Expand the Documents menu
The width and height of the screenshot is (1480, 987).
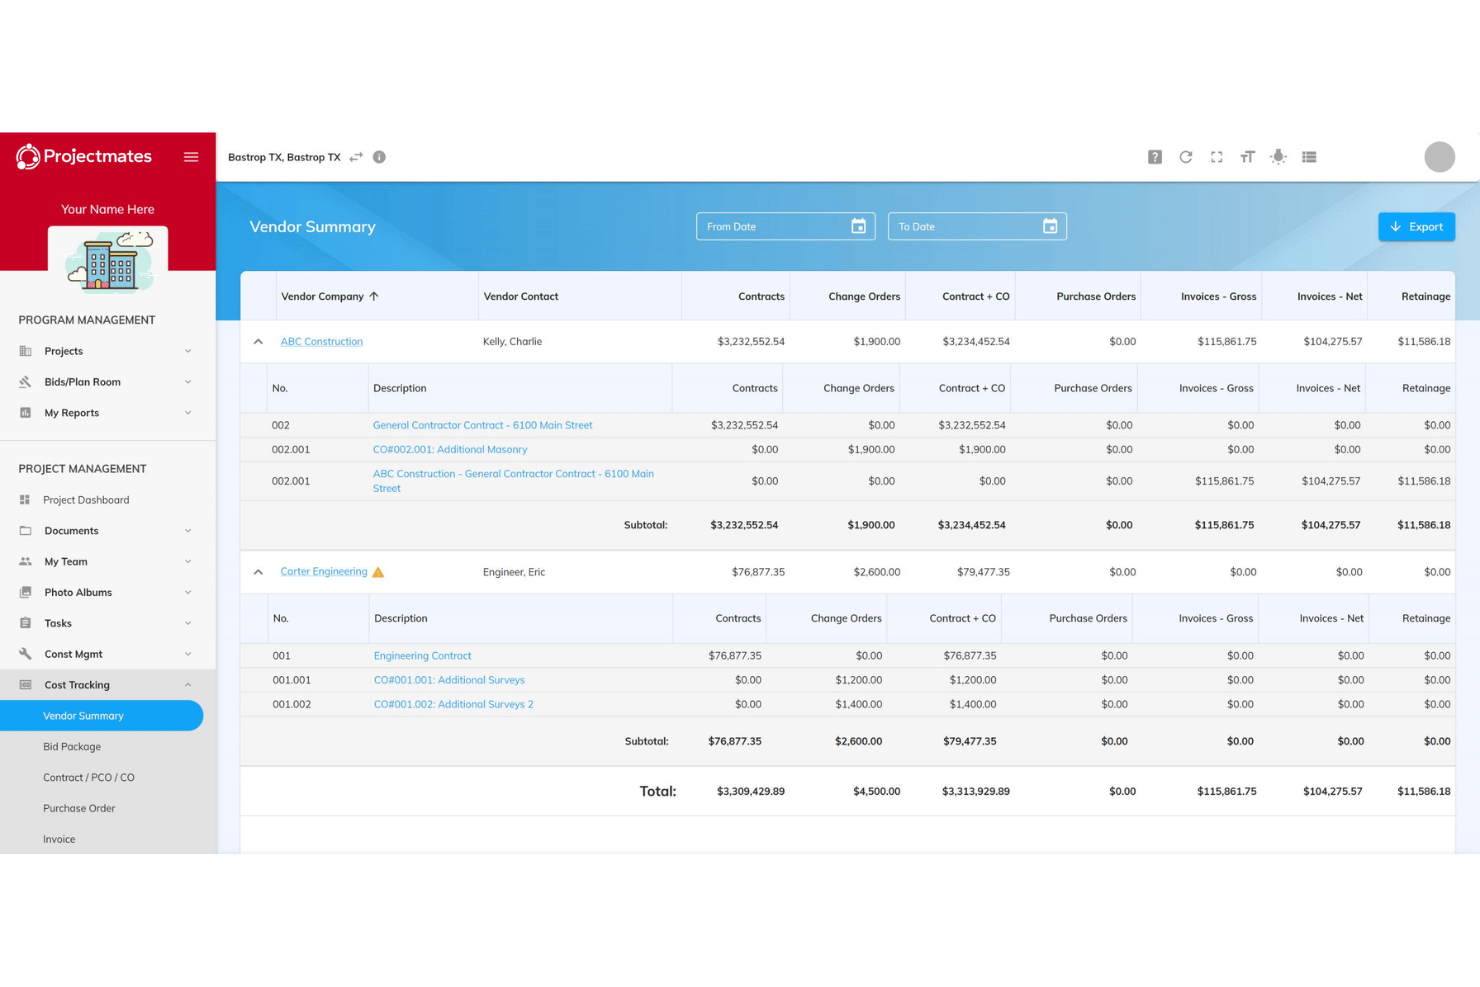107,531
